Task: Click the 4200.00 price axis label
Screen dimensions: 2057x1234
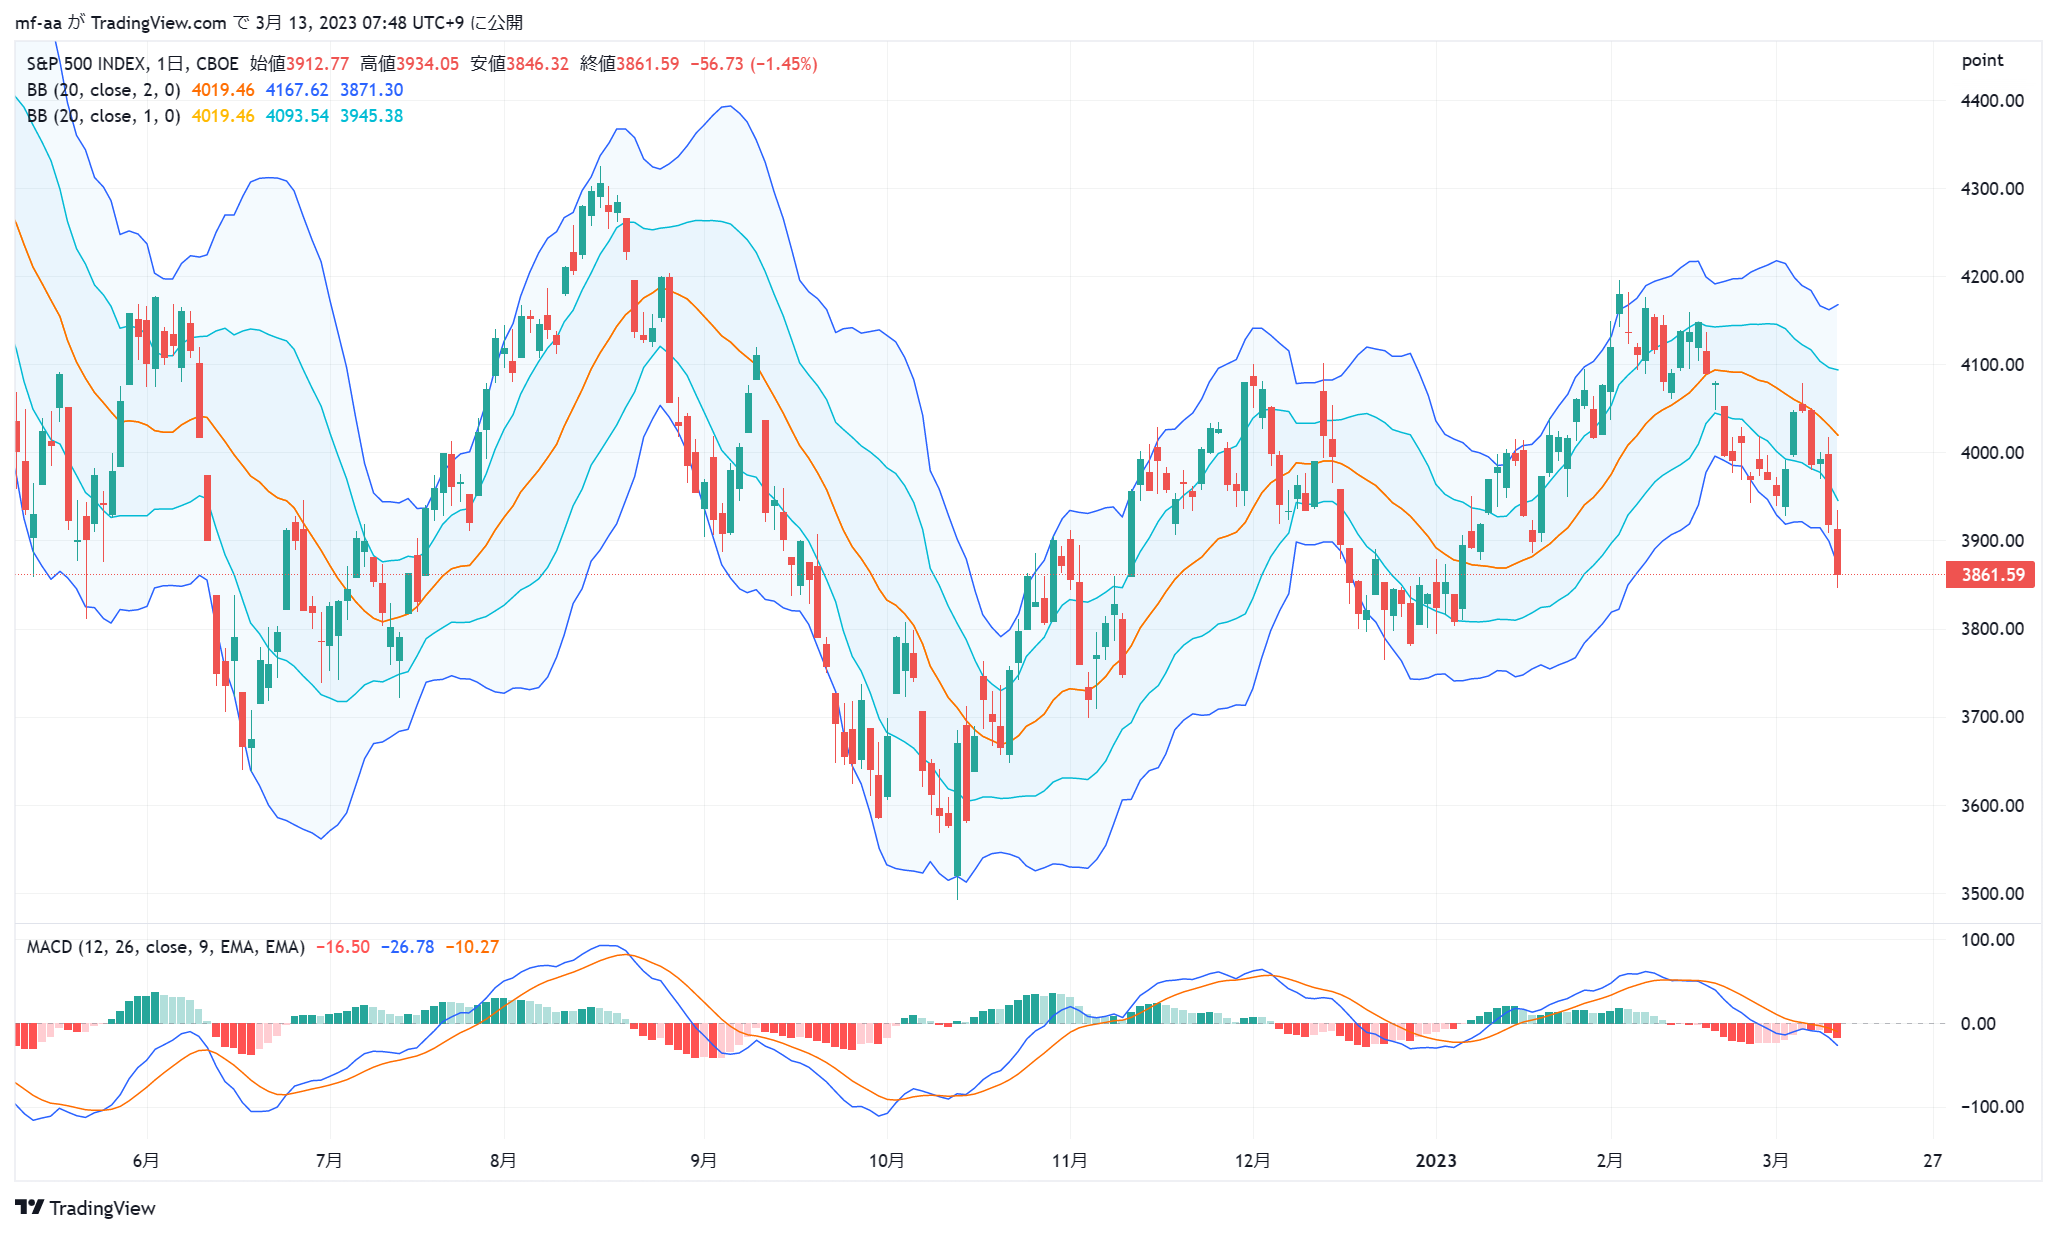Action: pos(1993,277)
